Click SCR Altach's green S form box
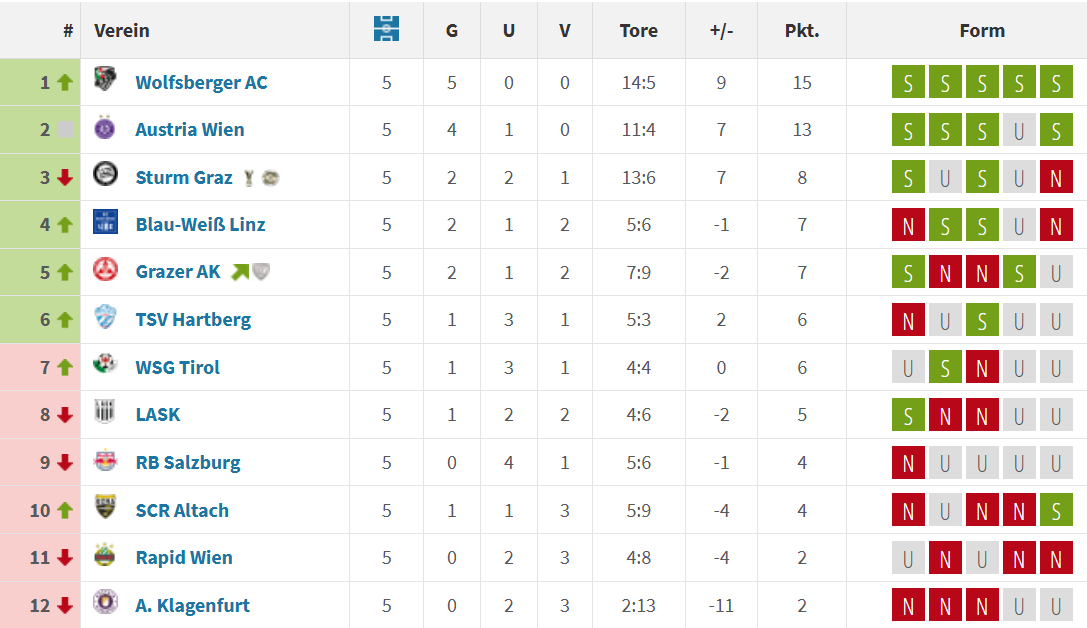 click(x=1056, y=510)
